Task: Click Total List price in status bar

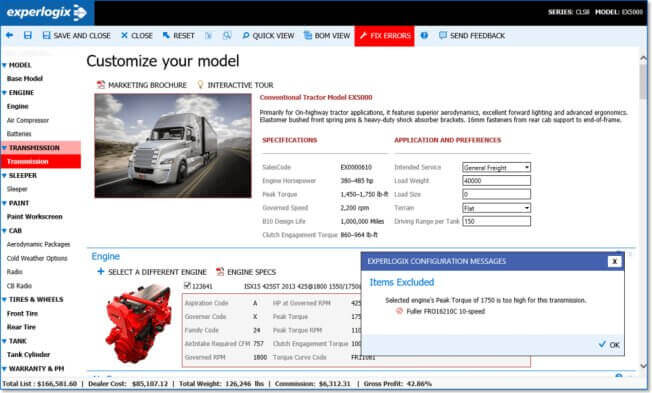Action: click(x=40, y=384)
